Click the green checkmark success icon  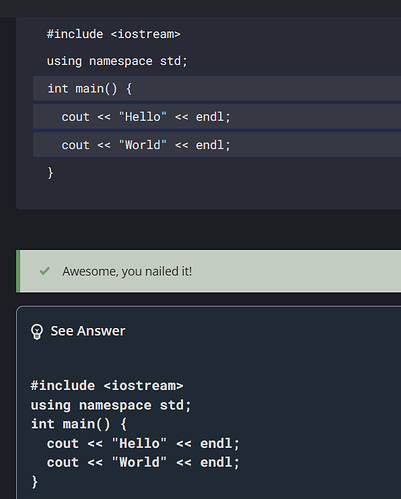tap(45, 271)
